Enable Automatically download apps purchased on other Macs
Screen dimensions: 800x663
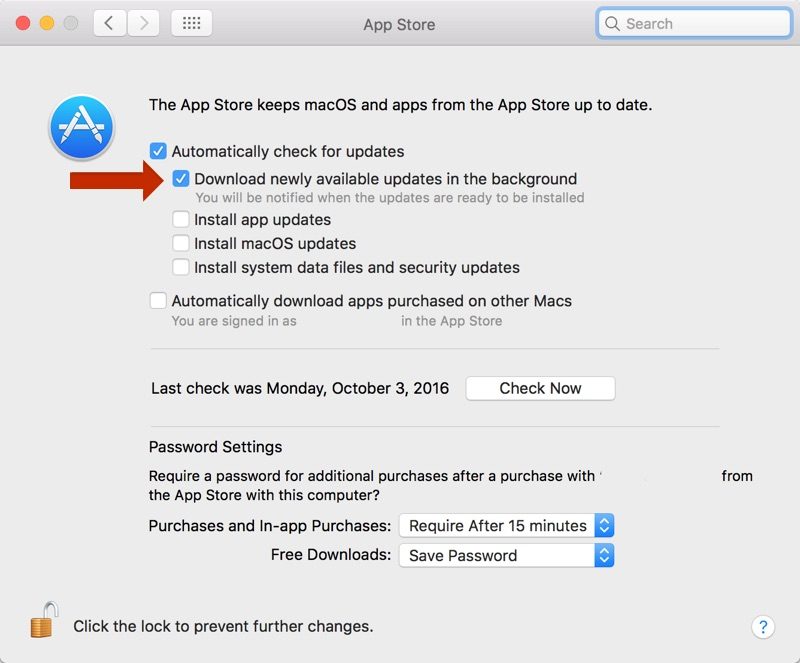158,300
